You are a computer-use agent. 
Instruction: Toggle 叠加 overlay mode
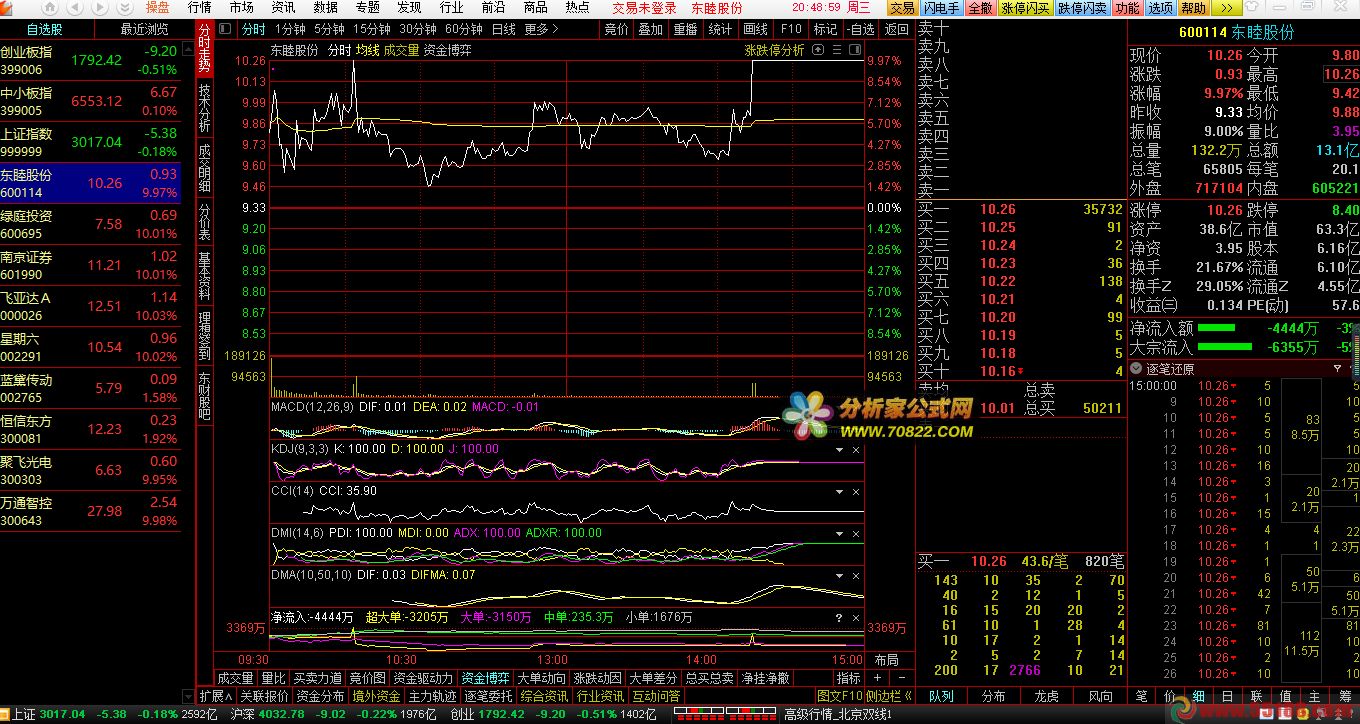(651, 30)
